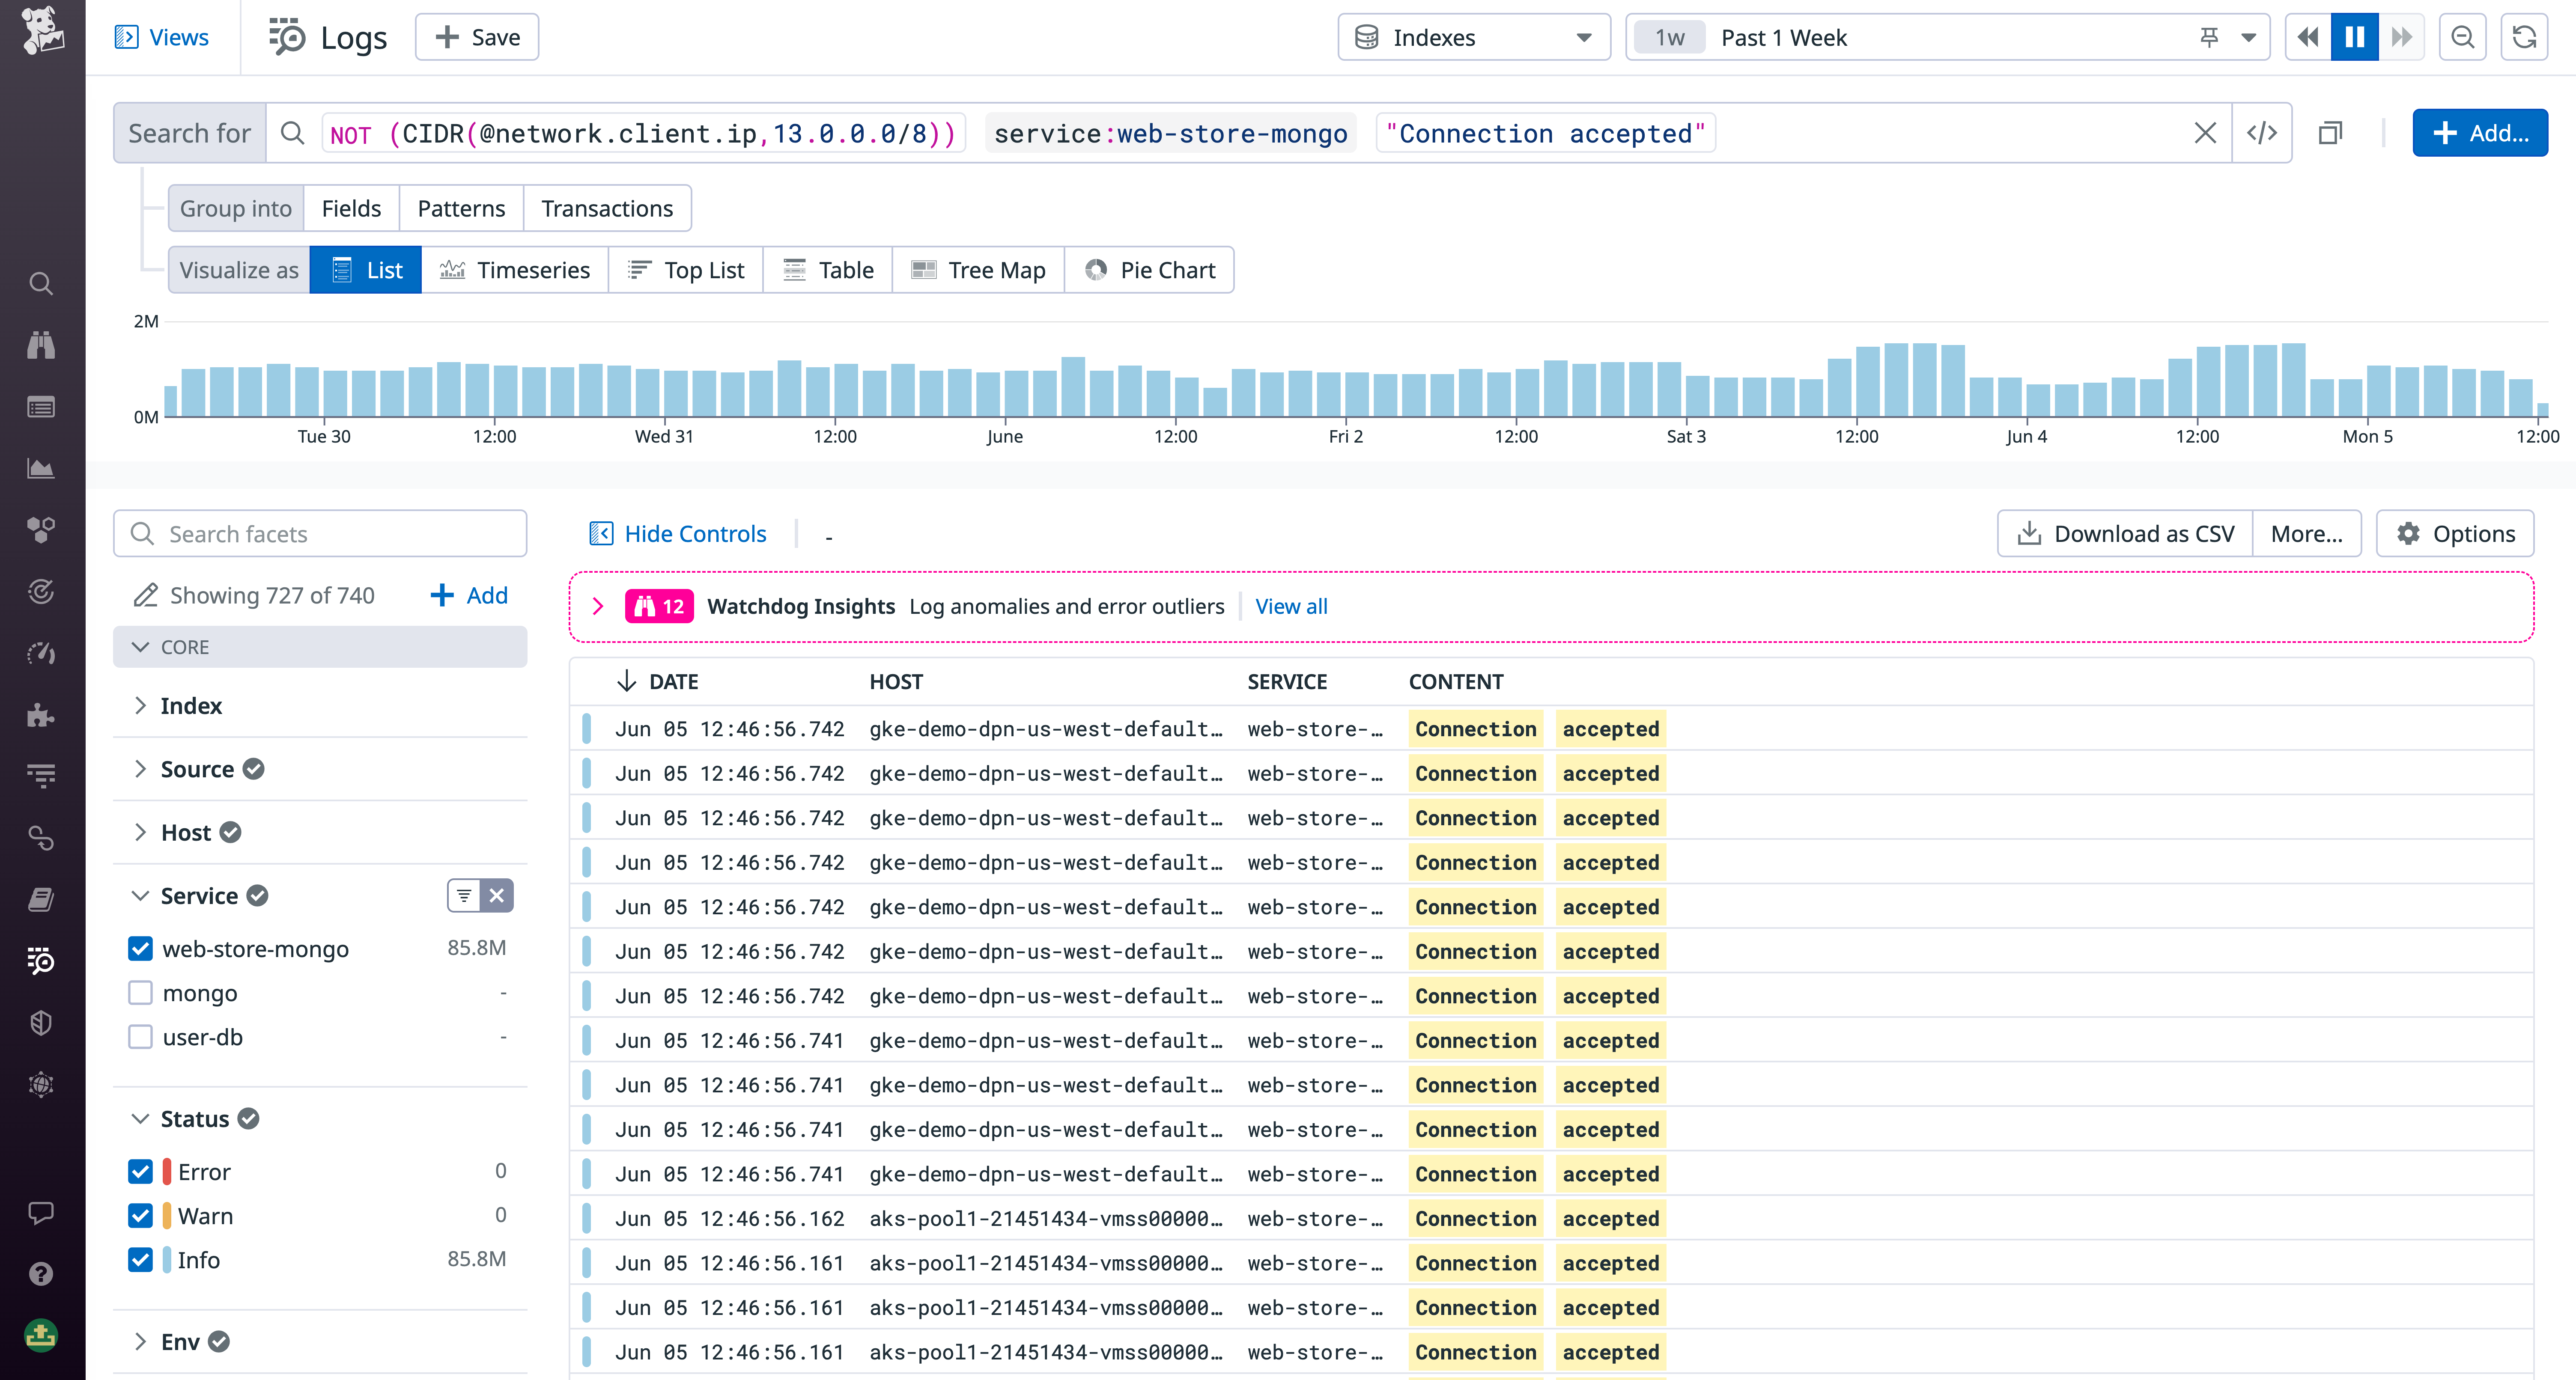
Task: Open the help question-mark icon
Action: click(x=41, y=1273)
